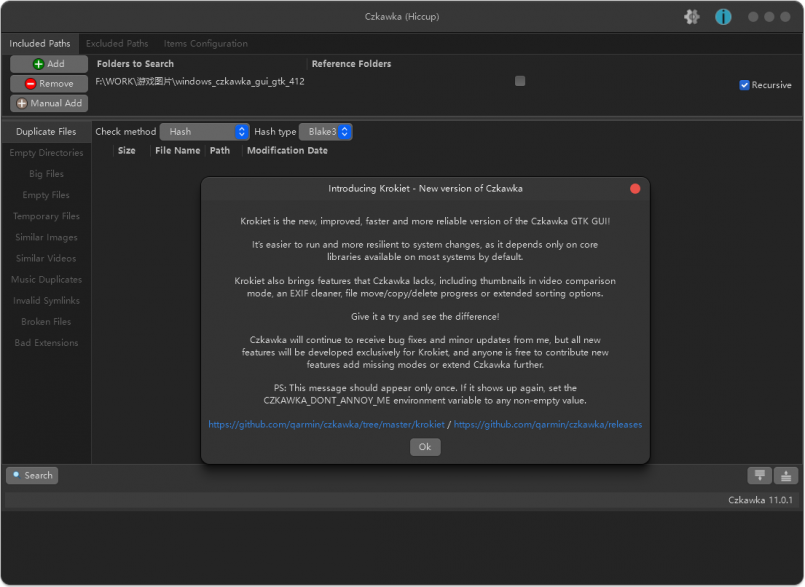Image resolution: width=805 pixels, height=587 pixels.
Task: Click the green plus Add icon
Action: click(x=39, y=64)
